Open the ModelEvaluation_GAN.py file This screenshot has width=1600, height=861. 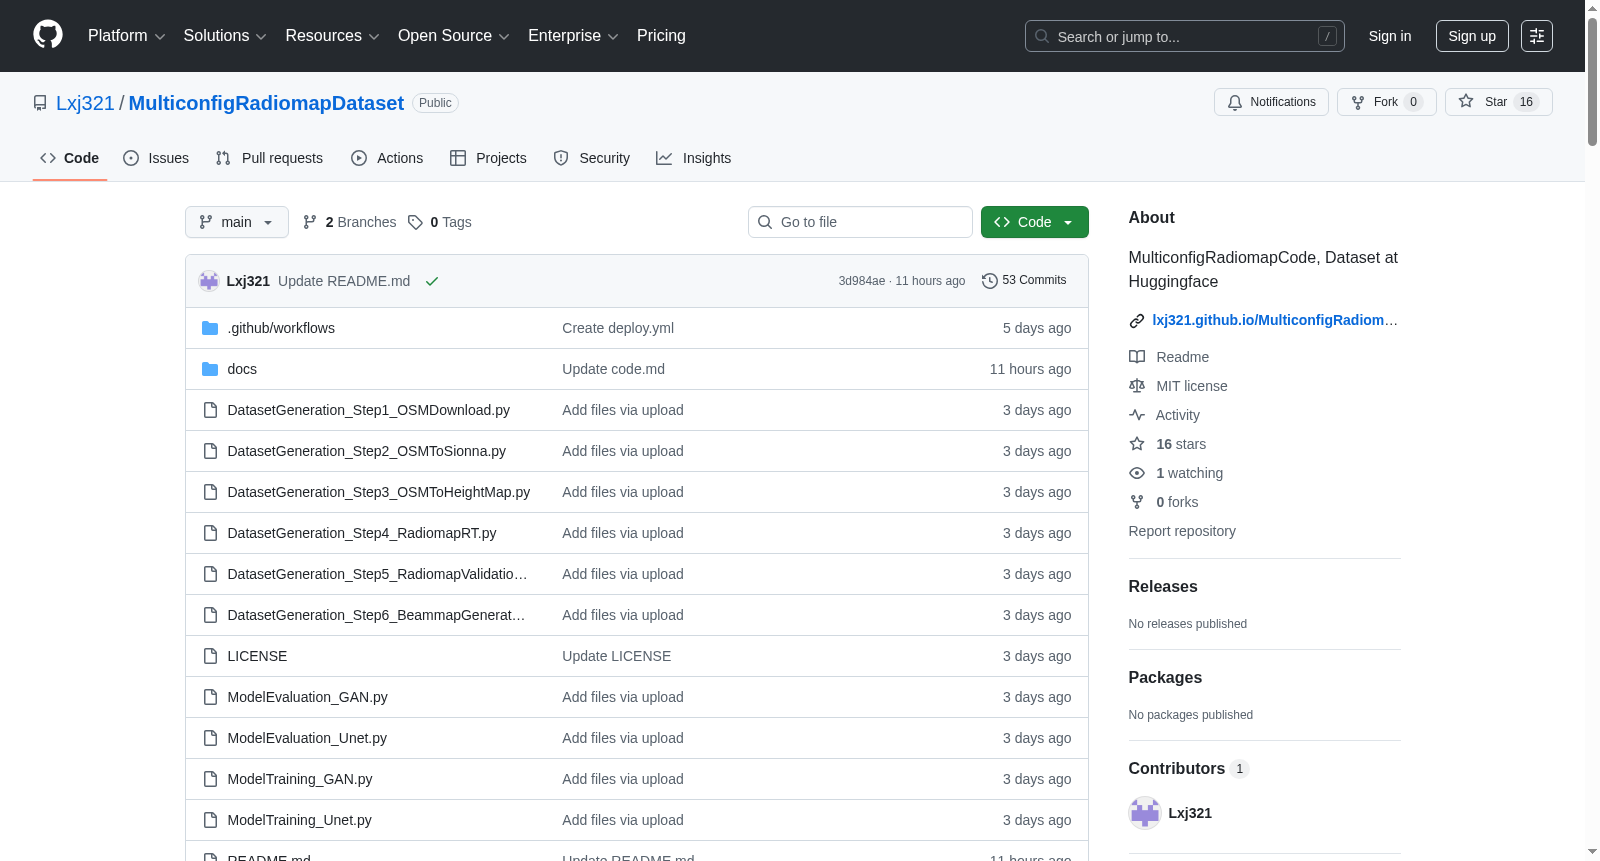tap(308, 697)
